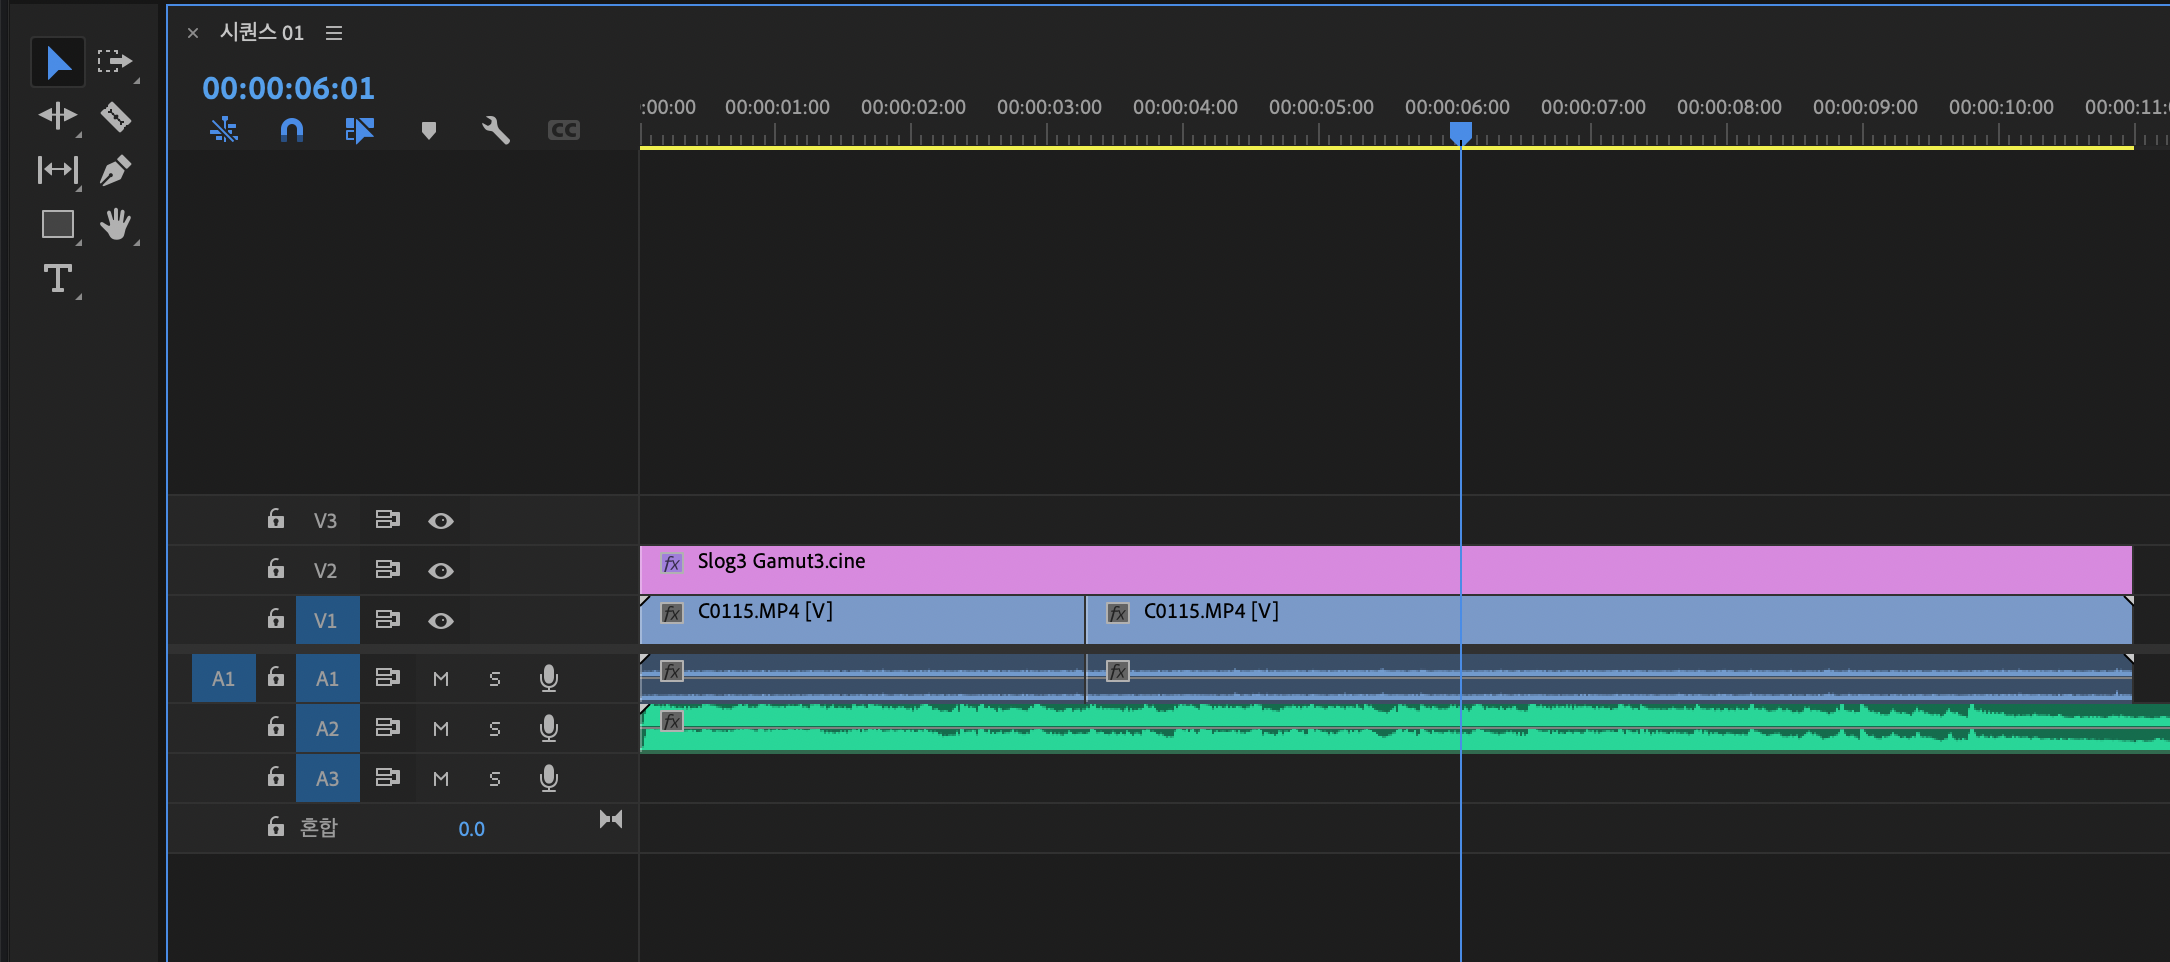Toggle insert sequences as nests button
The image size is (2170, 962).
(x=224, y=130)
